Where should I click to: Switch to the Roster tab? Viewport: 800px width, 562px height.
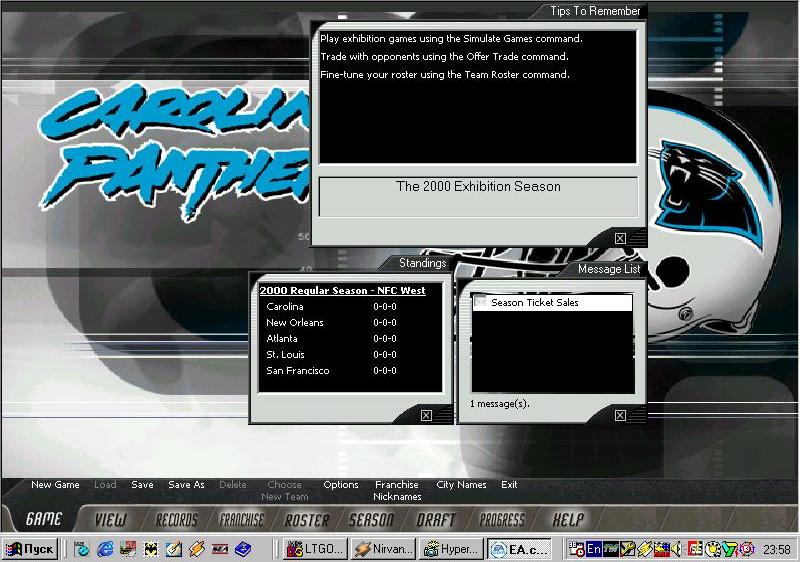(306, 520)
